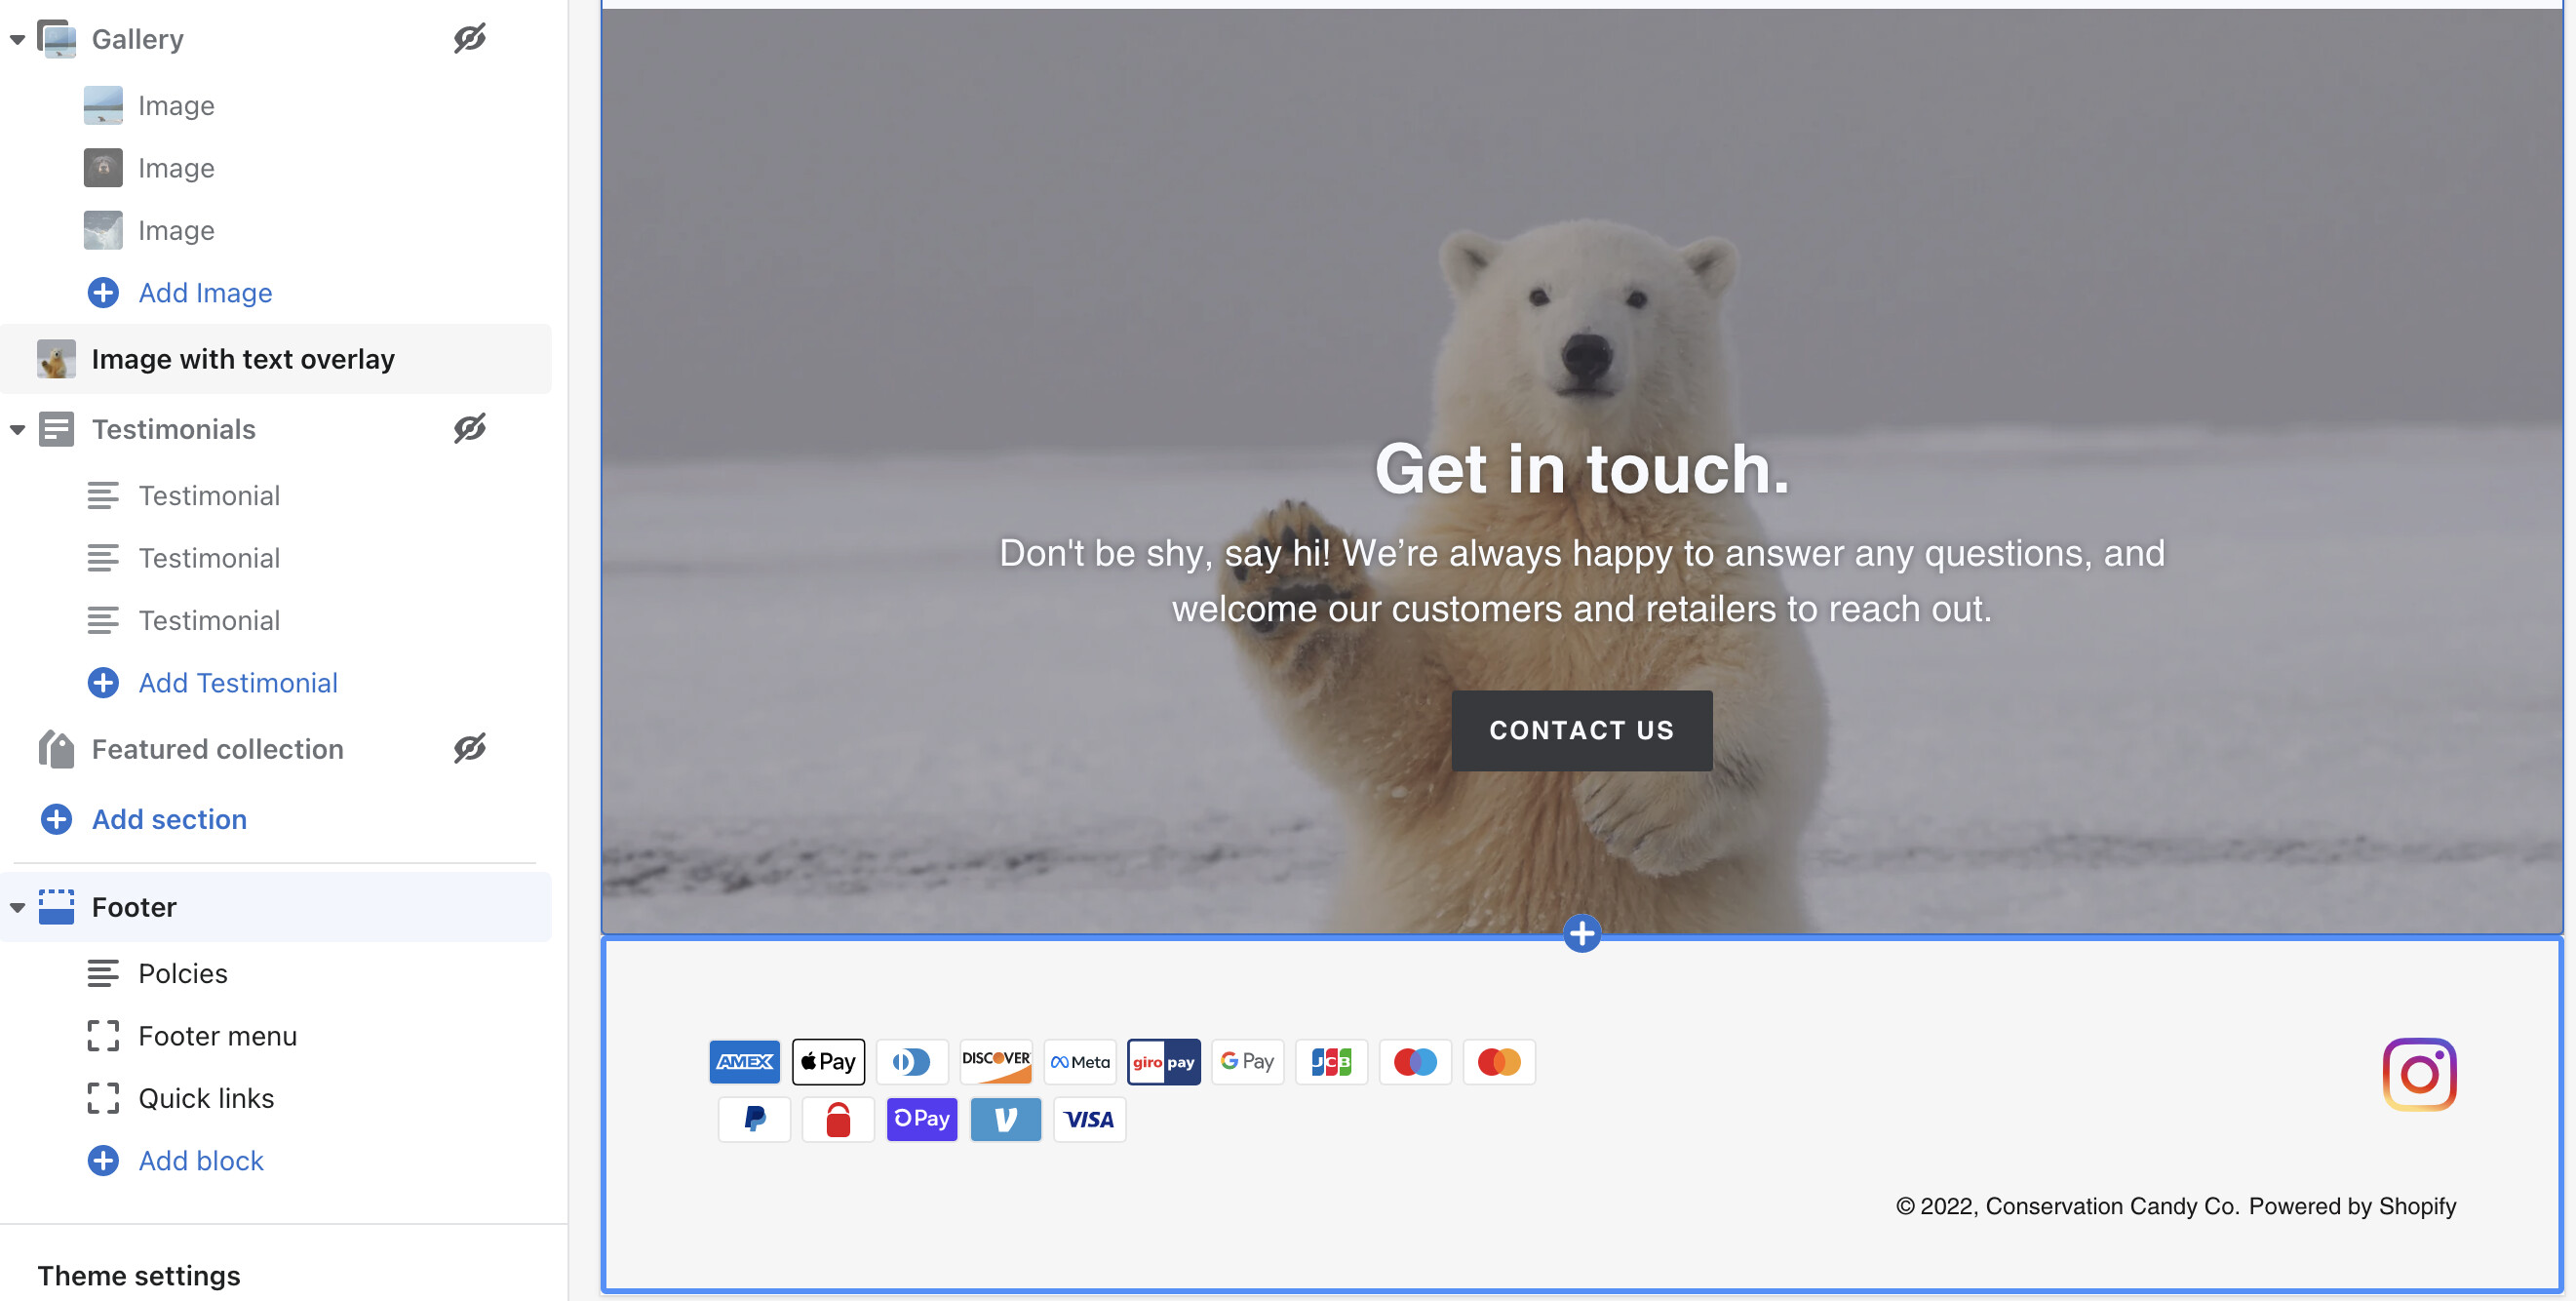Image resolution: width=2576 pixels, height=1301 pixels.
Task: Click the Visa payment icon
Action: point(1088,1119)
